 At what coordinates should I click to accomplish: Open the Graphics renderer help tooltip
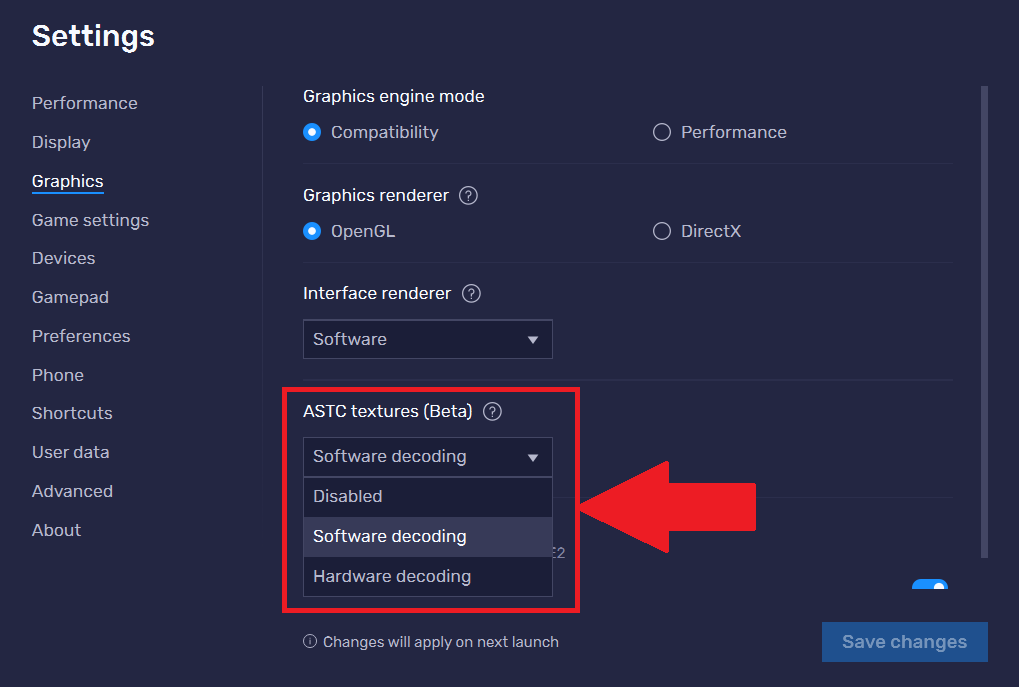pyautogui.click(x=467, y=196)
